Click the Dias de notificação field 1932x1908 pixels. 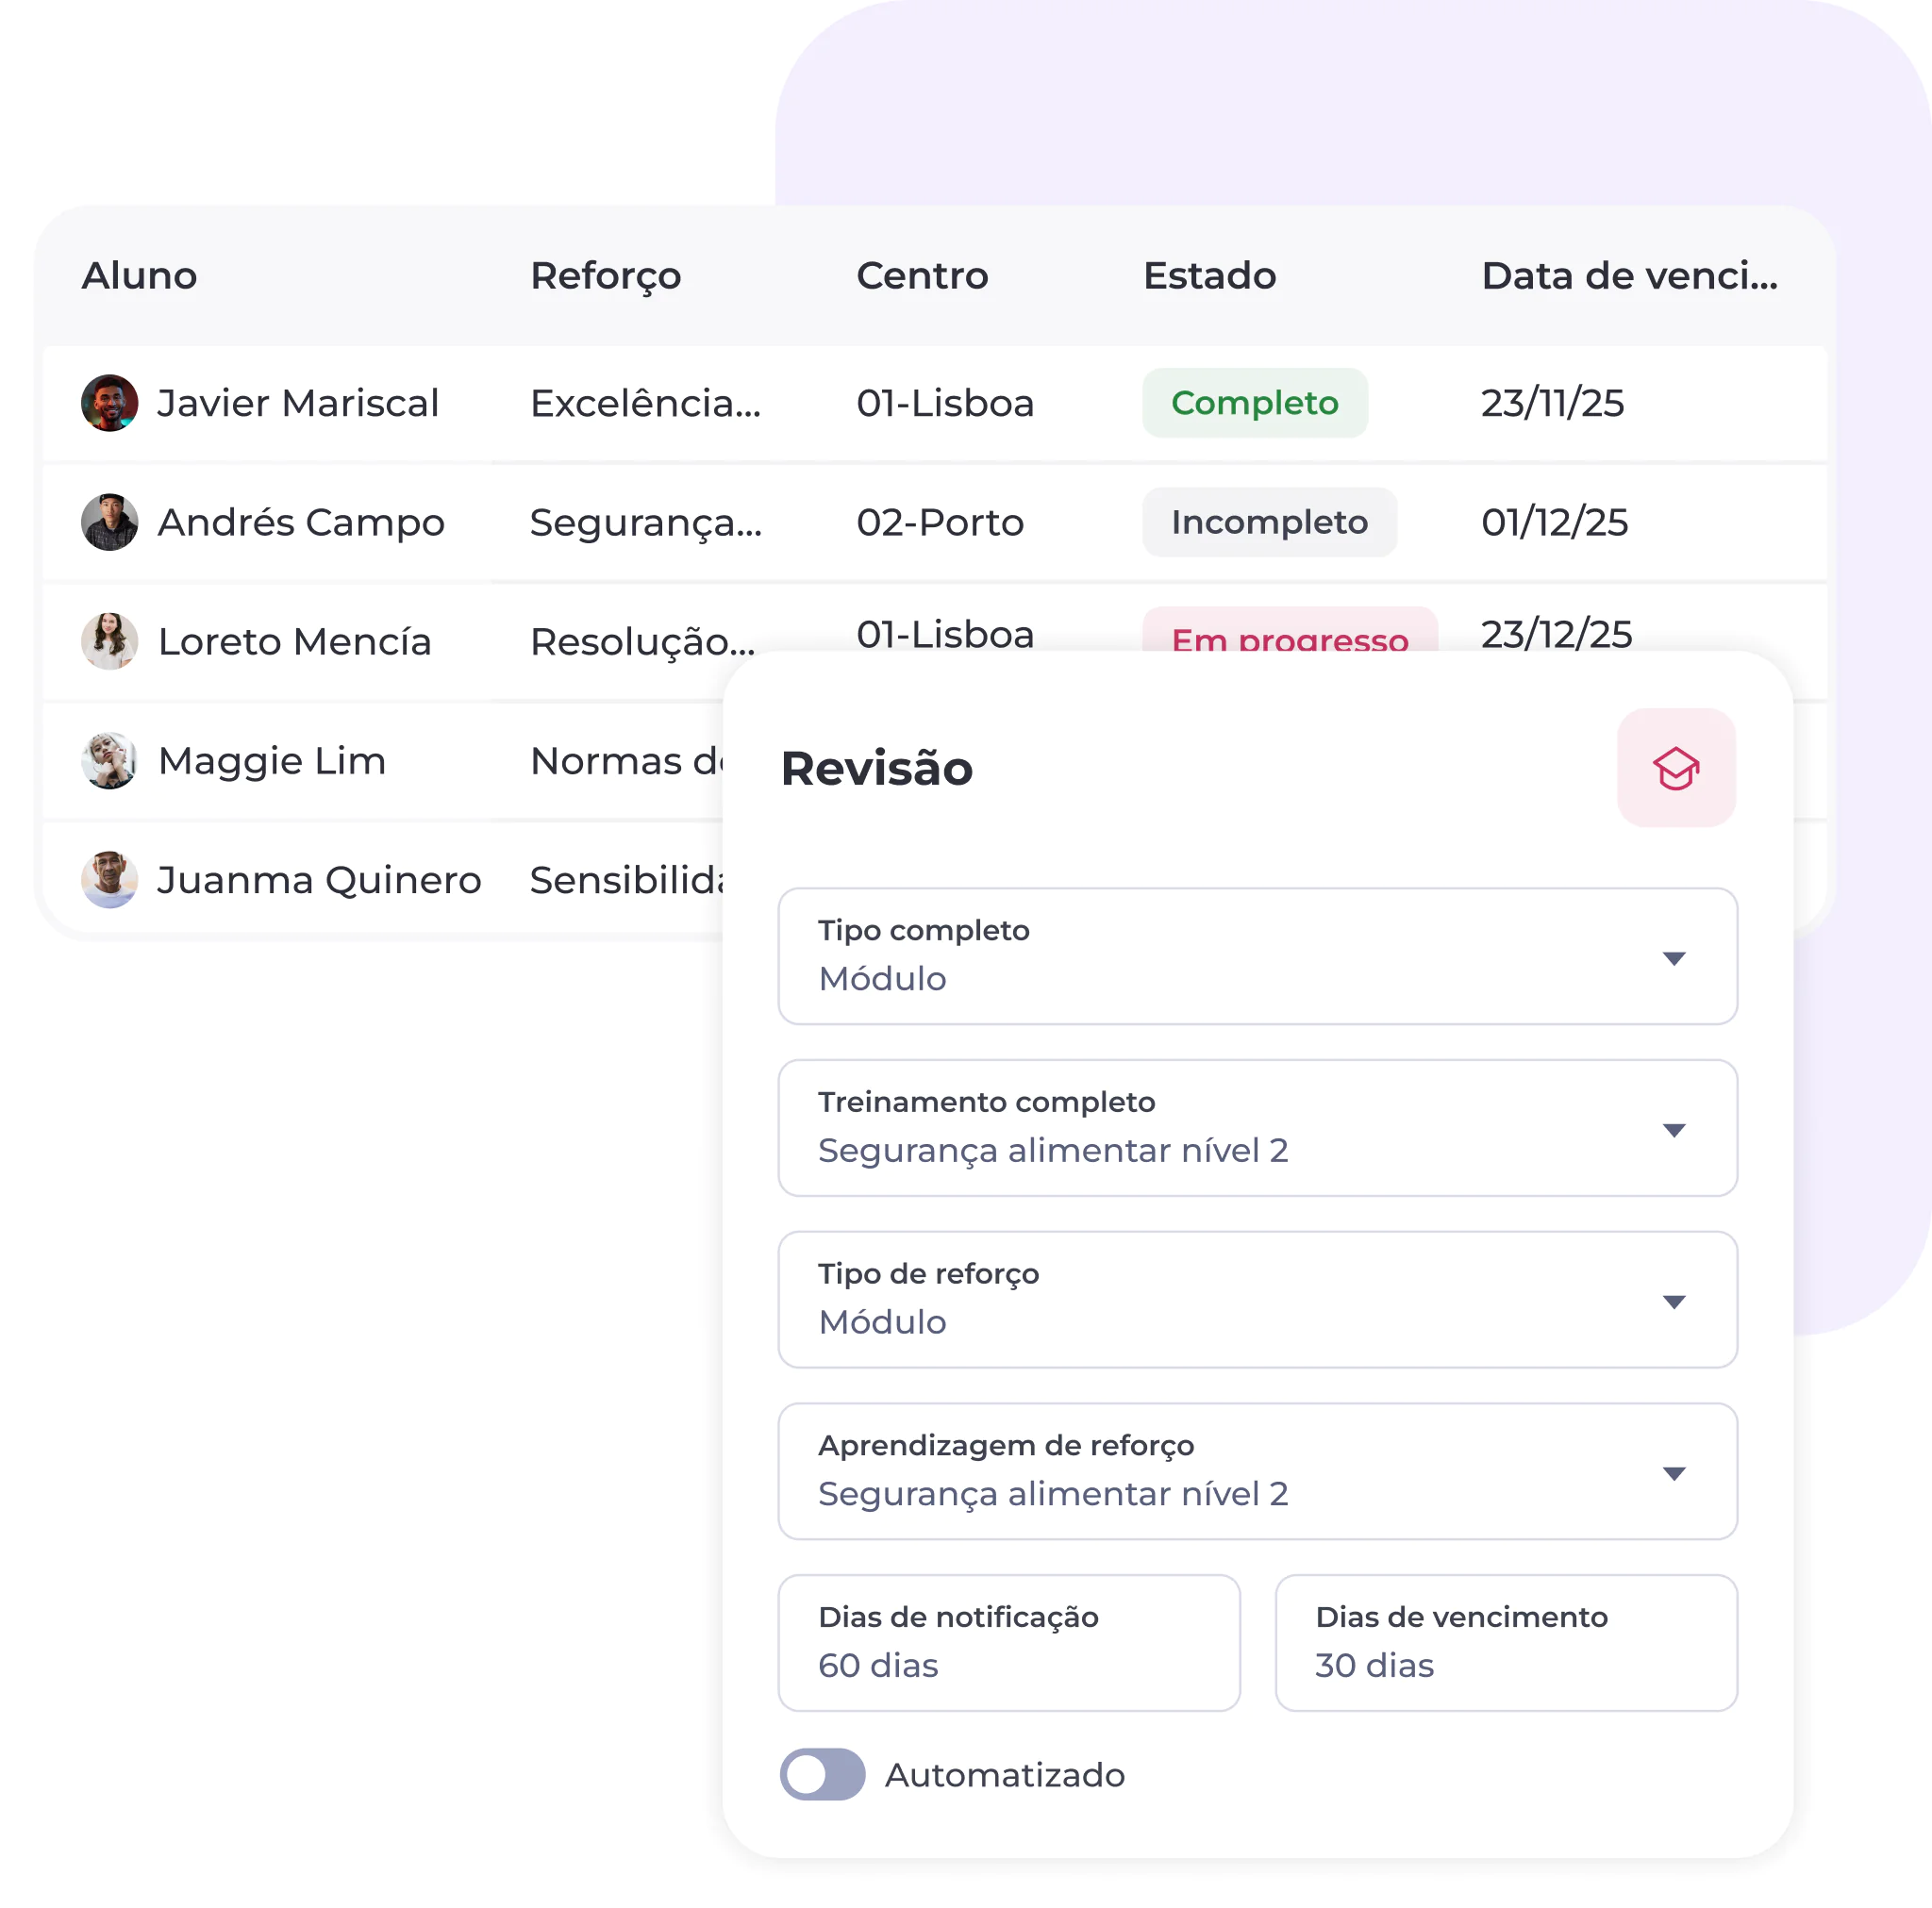coord(1009,1643)
